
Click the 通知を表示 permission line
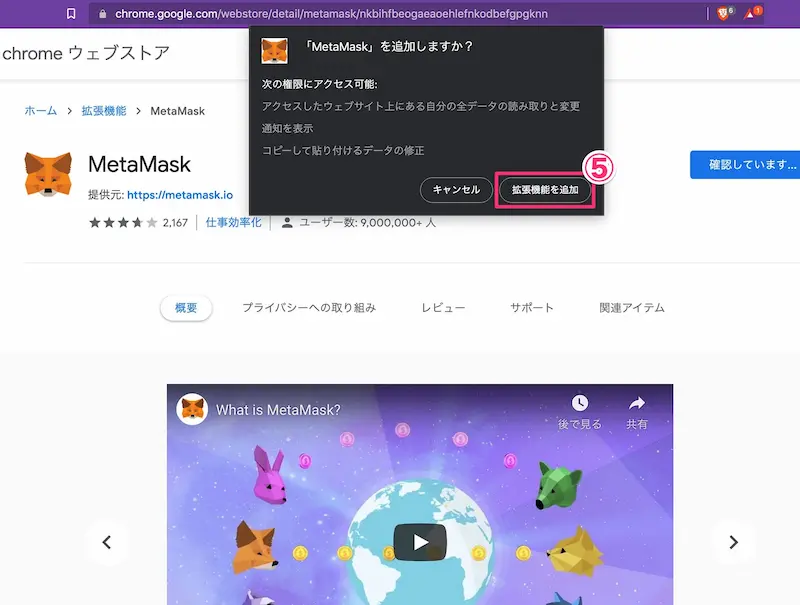point(287,128)
